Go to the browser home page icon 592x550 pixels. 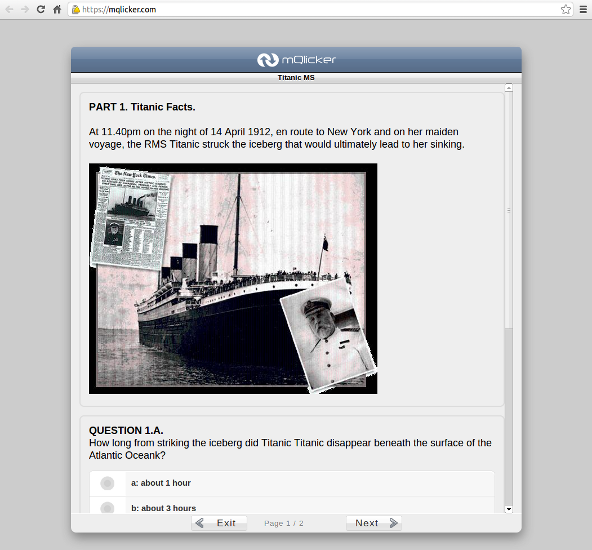click(57, 9)
